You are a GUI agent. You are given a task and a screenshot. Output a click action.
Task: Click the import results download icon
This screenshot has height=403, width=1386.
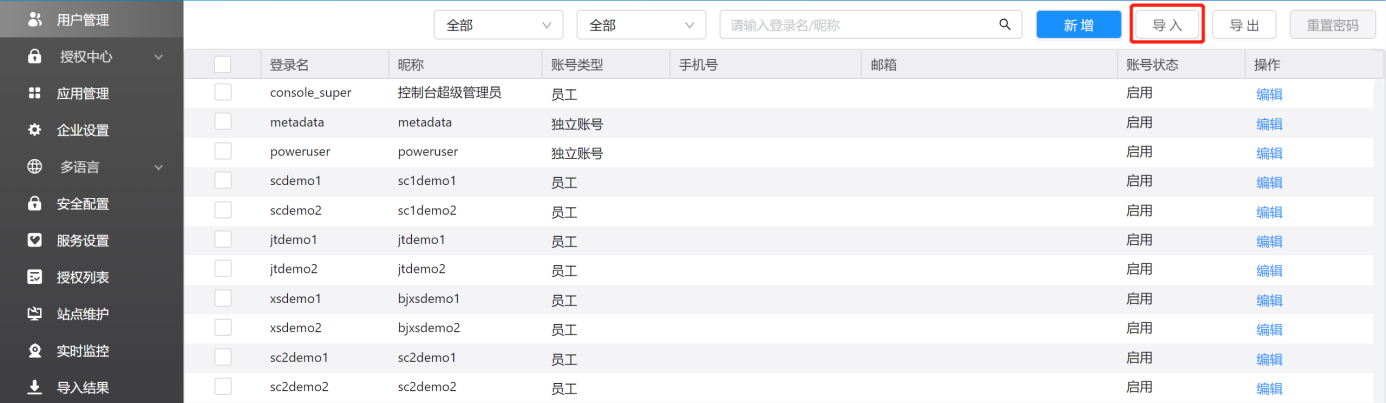[35, 387]
